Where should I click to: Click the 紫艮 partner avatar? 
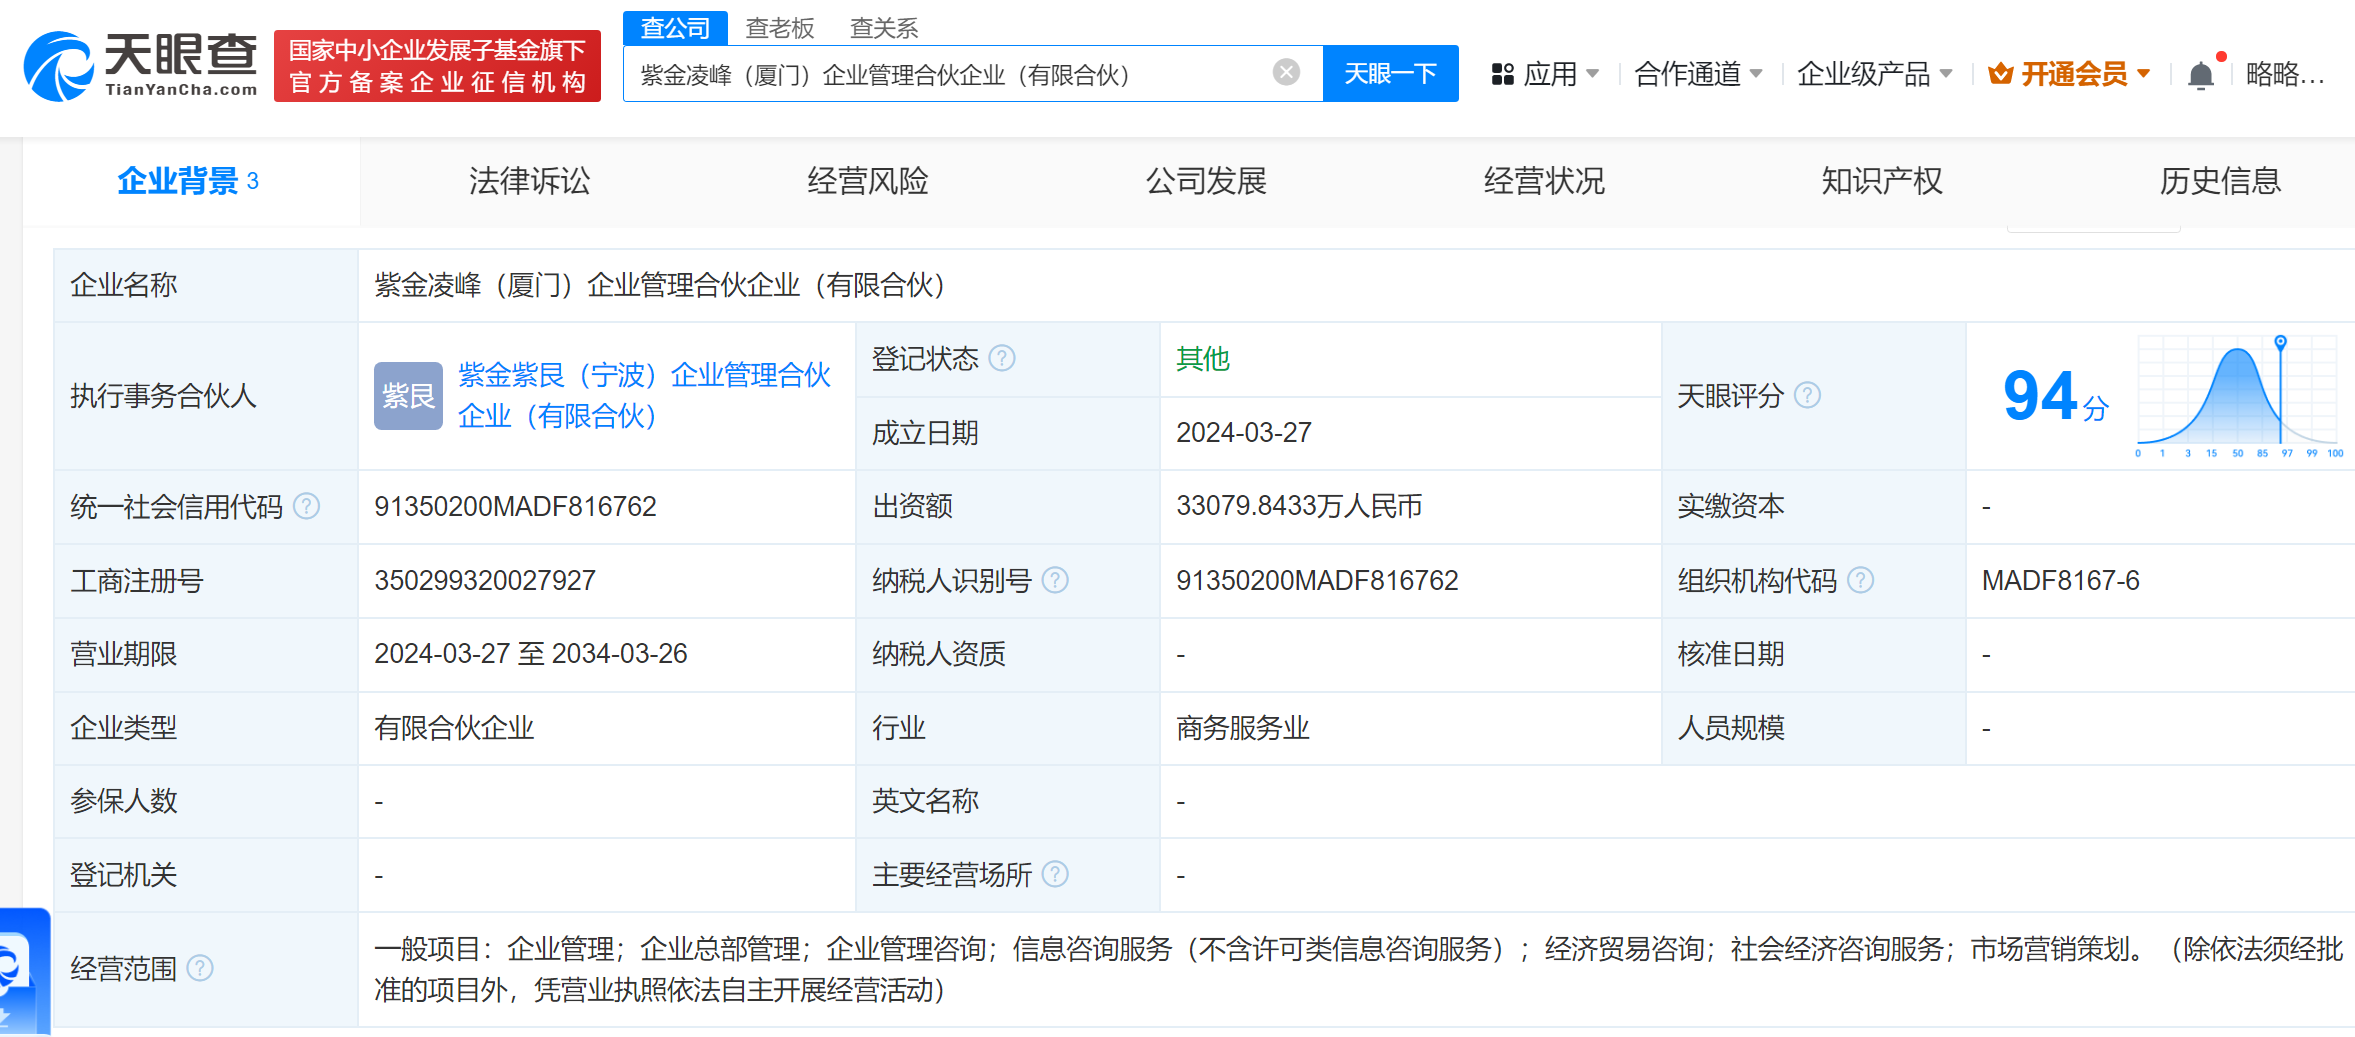click(x=408, y=396)
